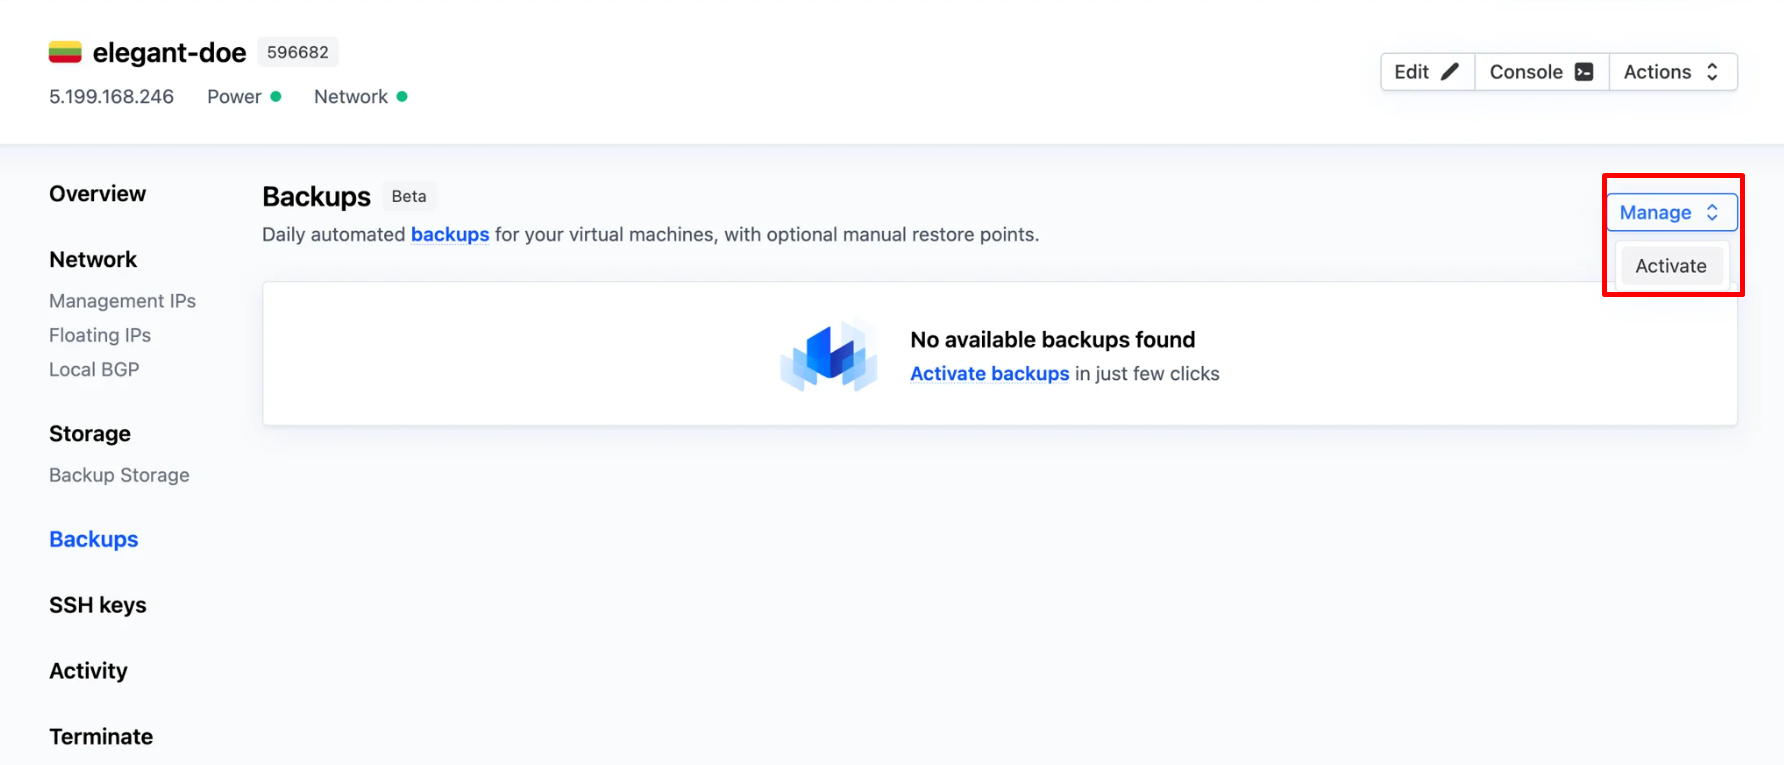Screen dimensions: 1784x765
Task: Click the Lithuania flag icon
Action: tap(65, 52)
